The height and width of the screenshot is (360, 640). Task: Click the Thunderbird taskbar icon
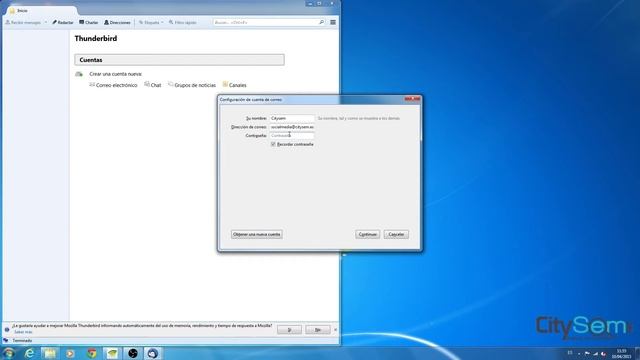point(153,353)
